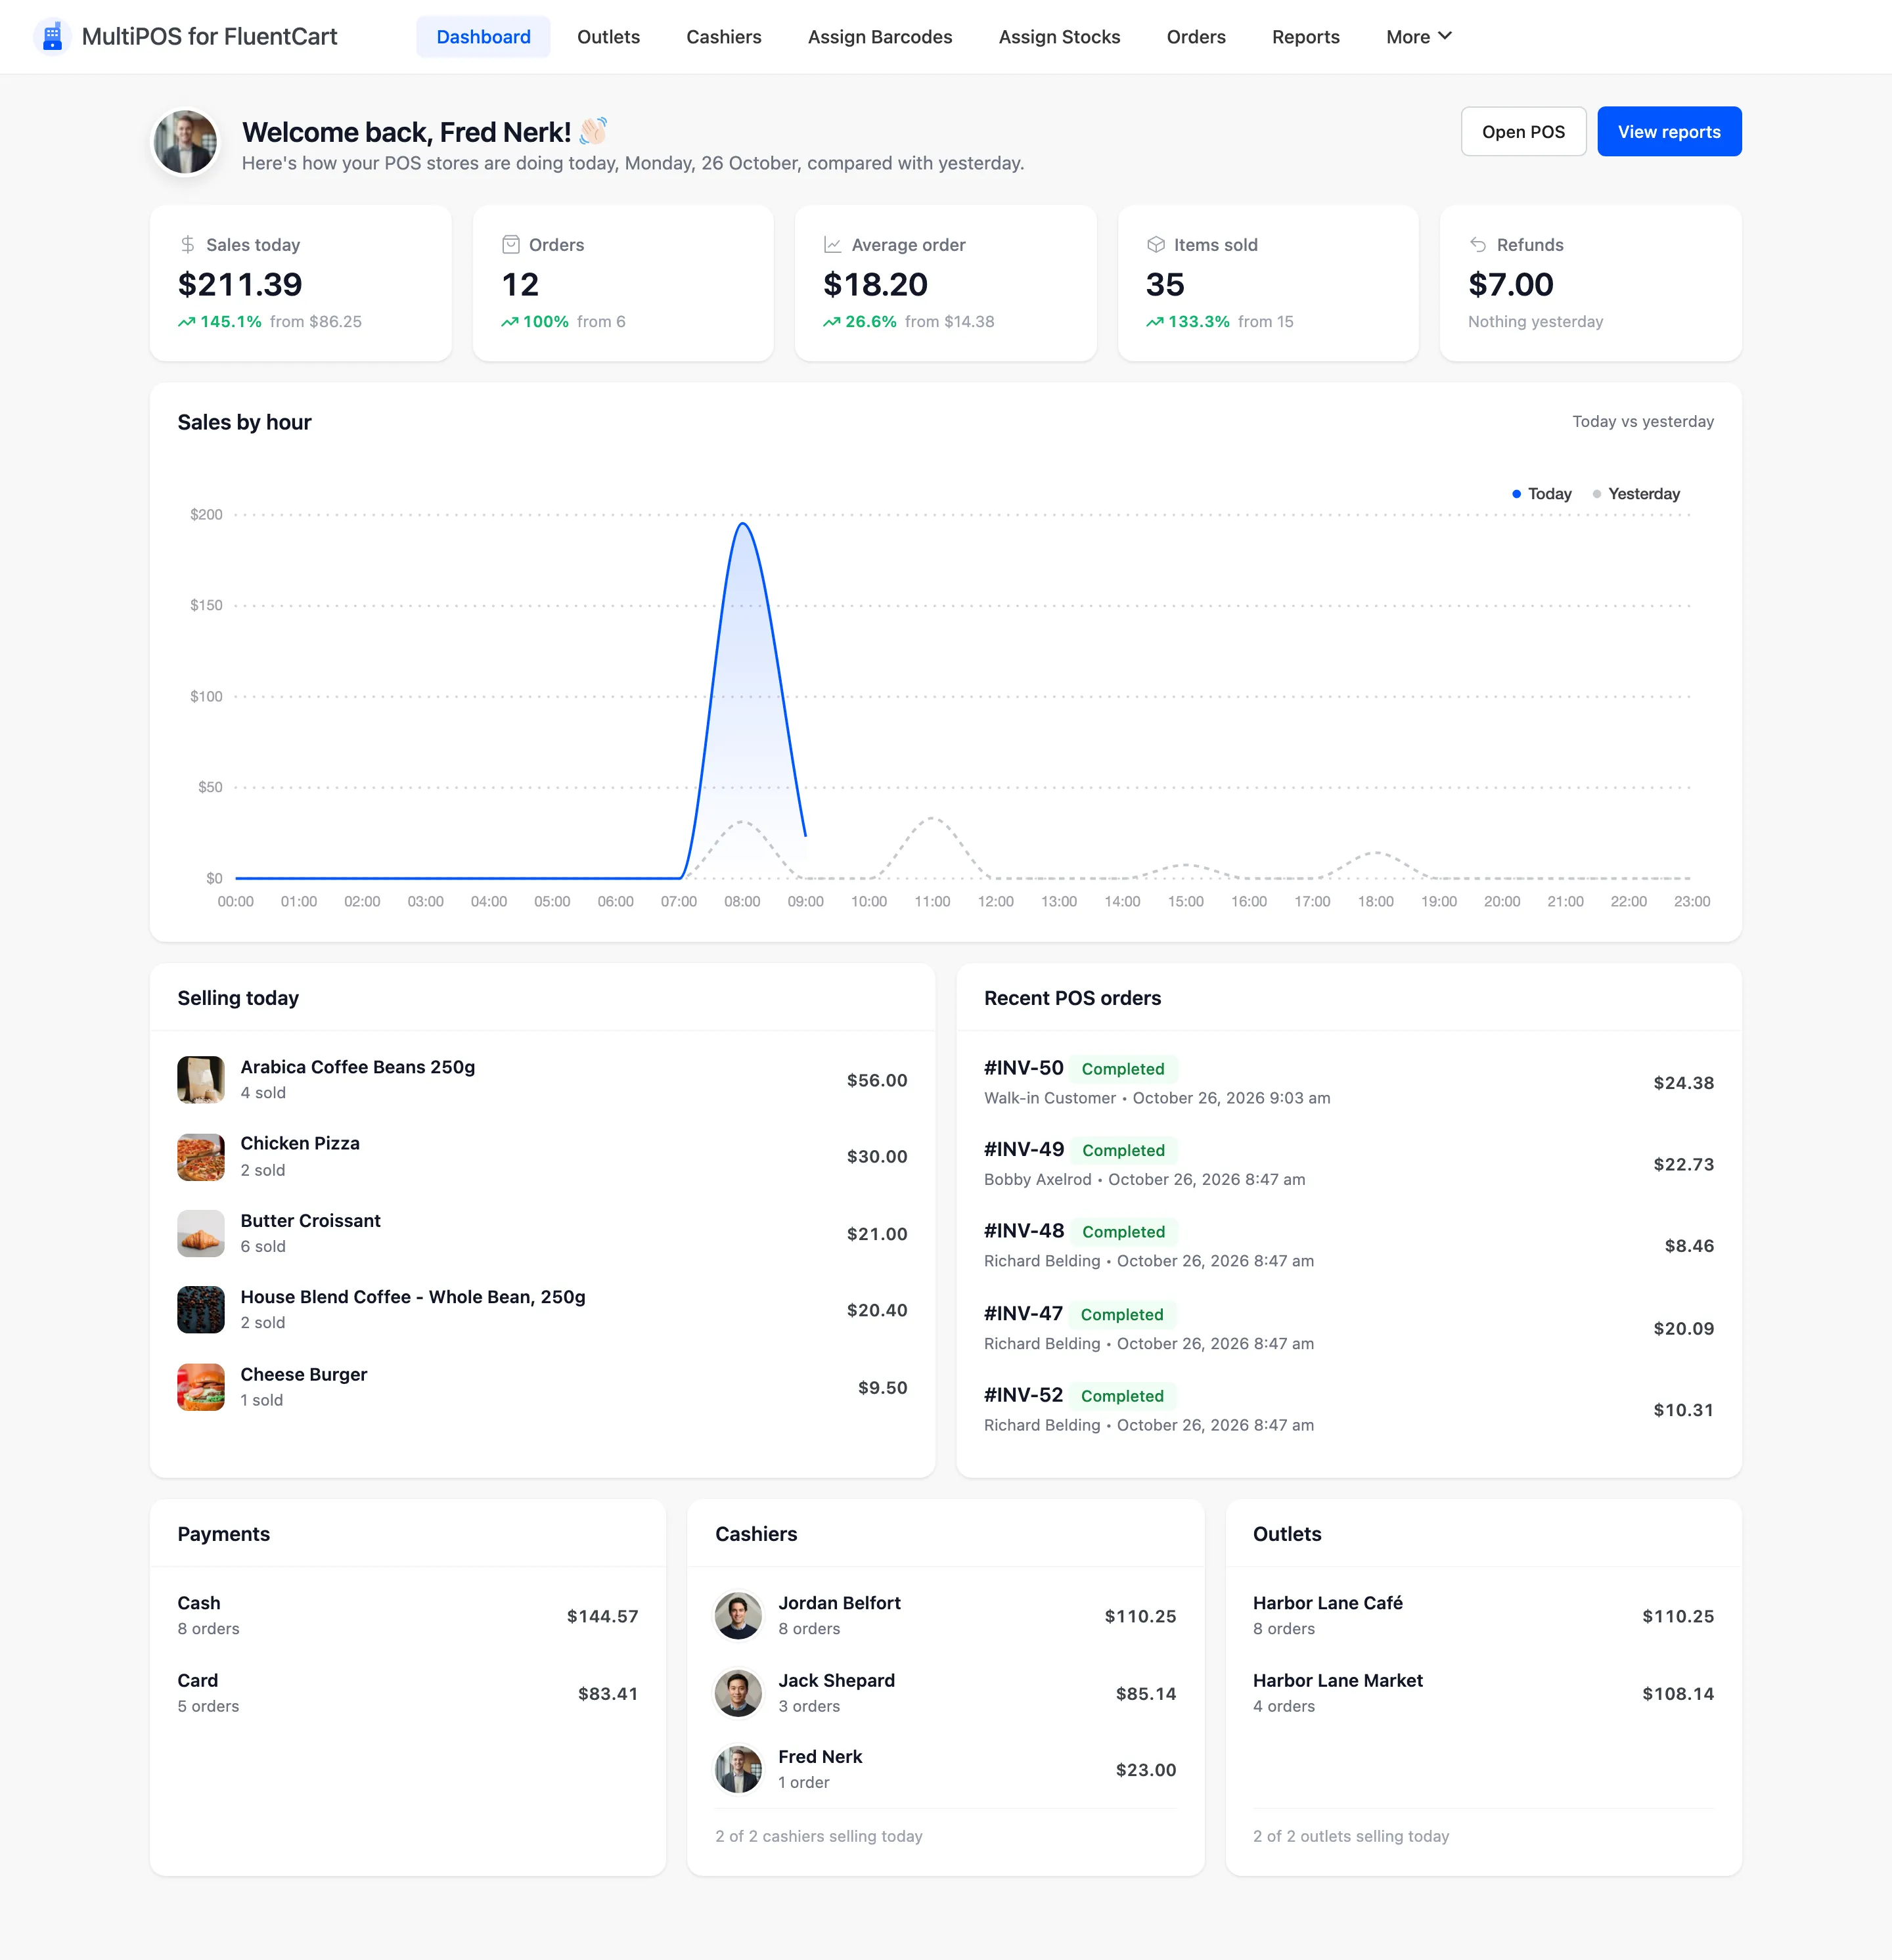1892x1960 pixels.
Task: Click the MultiPOS building logo icon
Action: [x=52, y=37]
